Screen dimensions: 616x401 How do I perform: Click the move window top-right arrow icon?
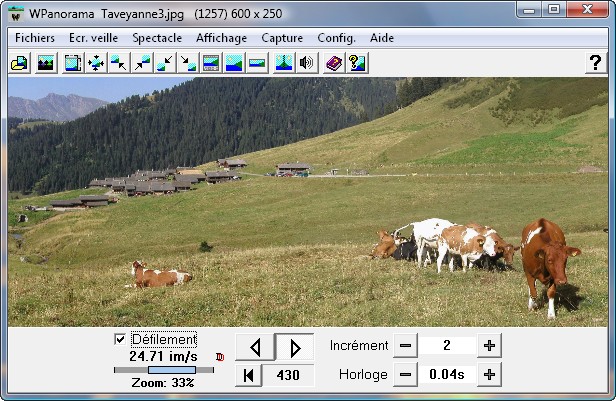point(142,63)
